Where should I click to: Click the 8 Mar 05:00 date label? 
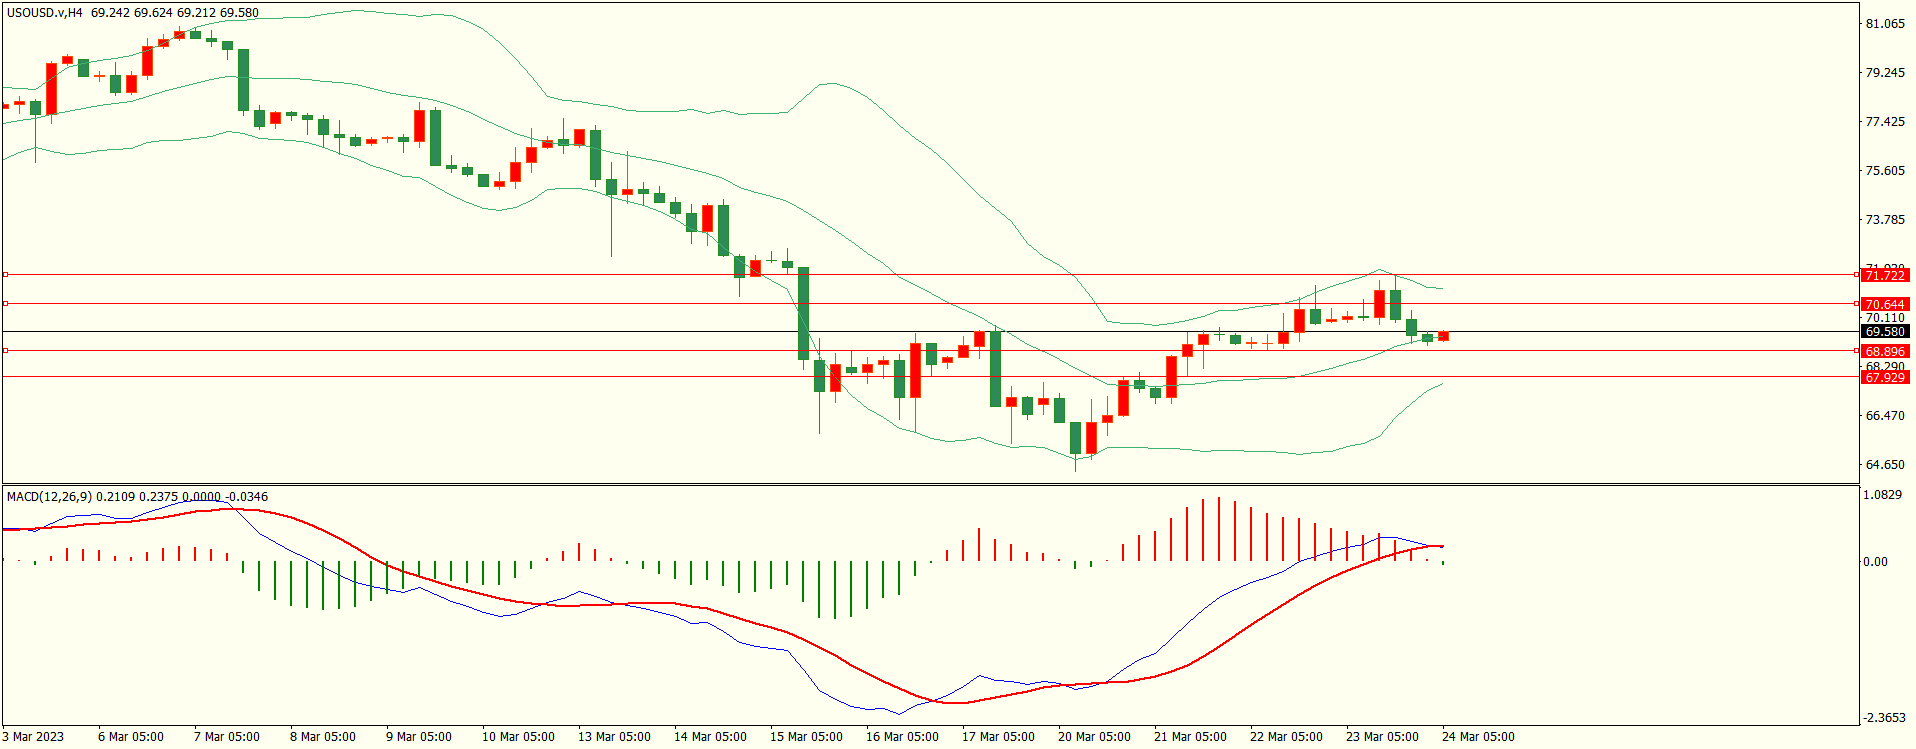(x=323, y=737)
